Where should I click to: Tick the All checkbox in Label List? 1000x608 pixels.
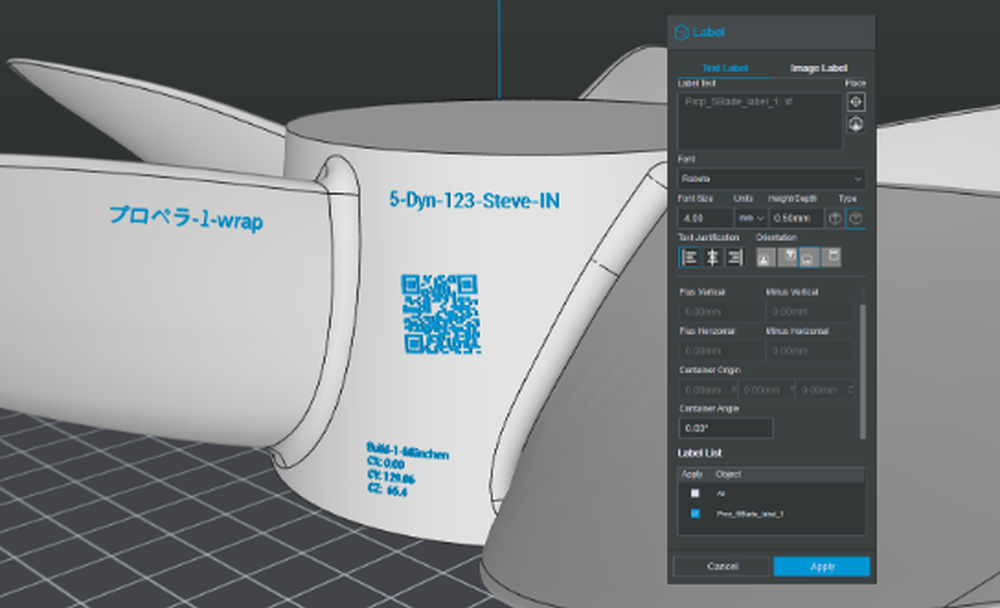tap(695, 493)
